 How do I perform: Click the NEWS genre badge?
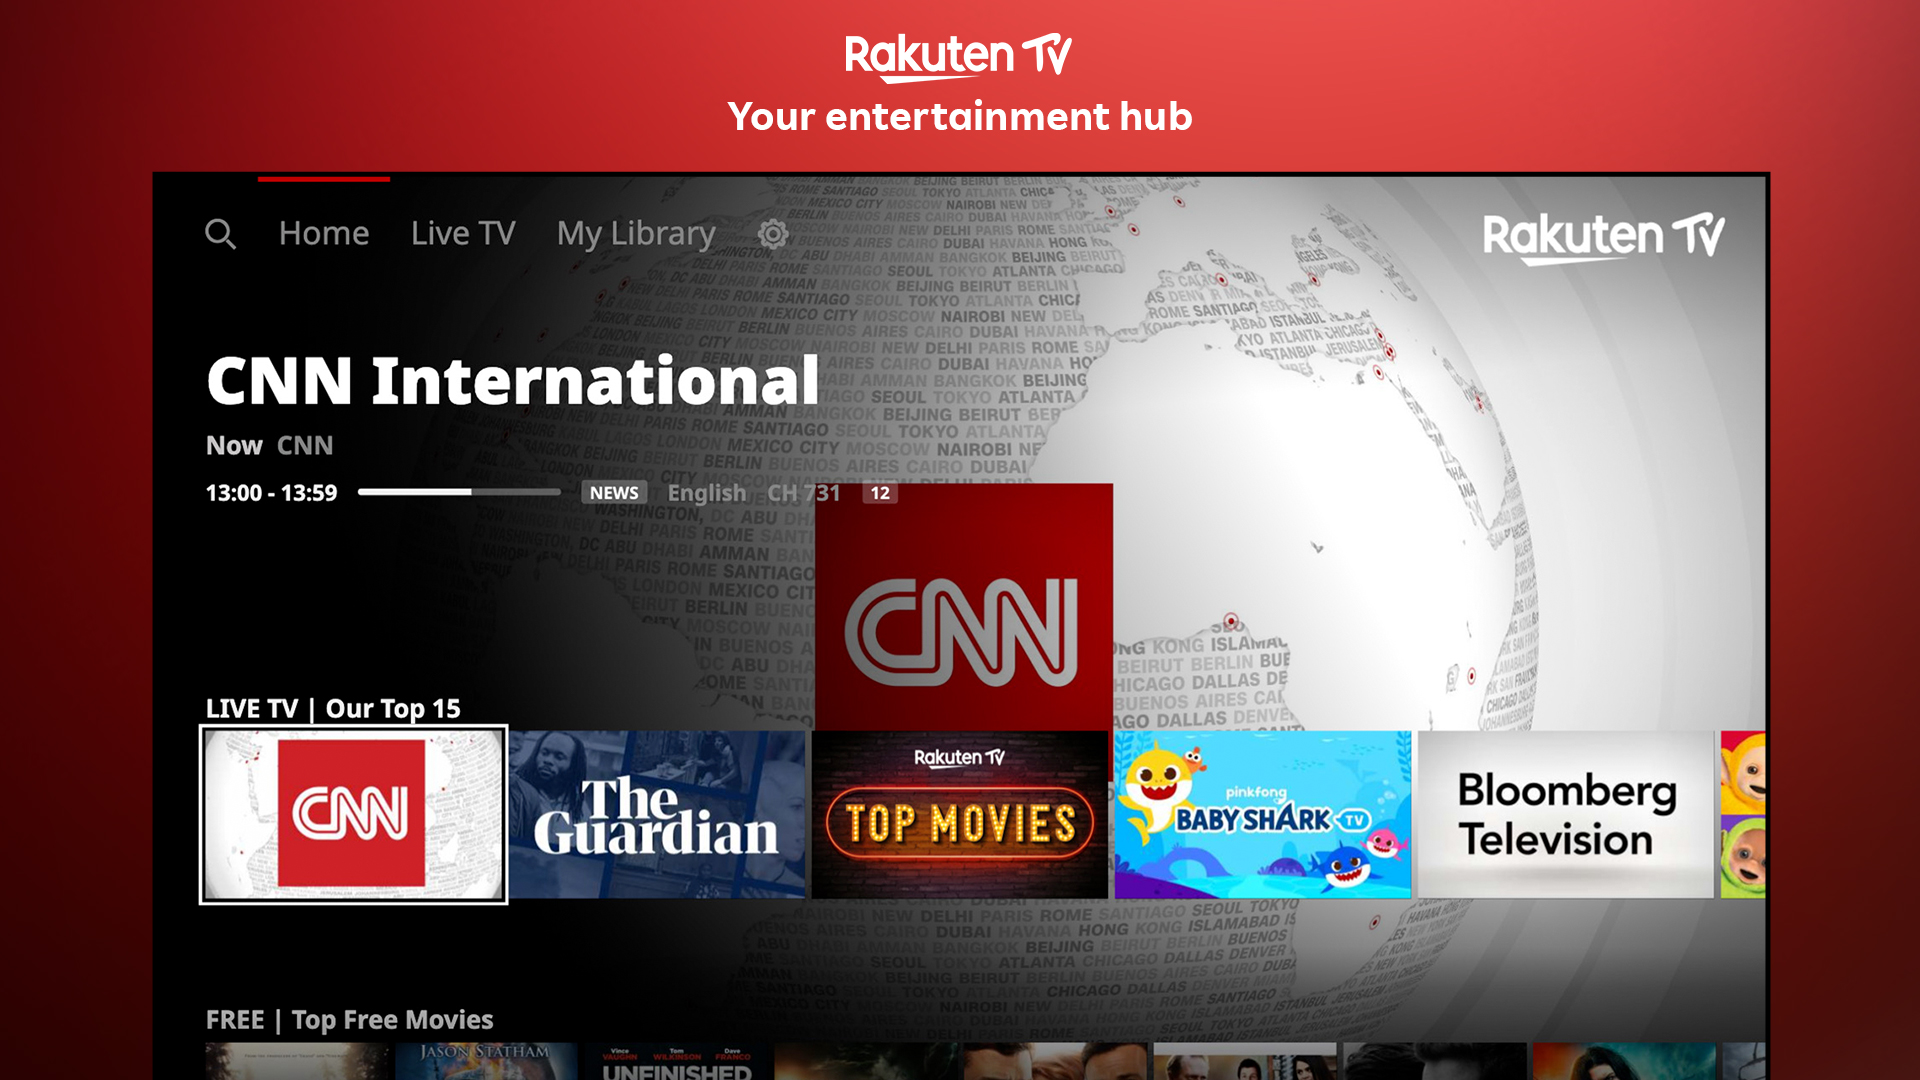point(613,492)
